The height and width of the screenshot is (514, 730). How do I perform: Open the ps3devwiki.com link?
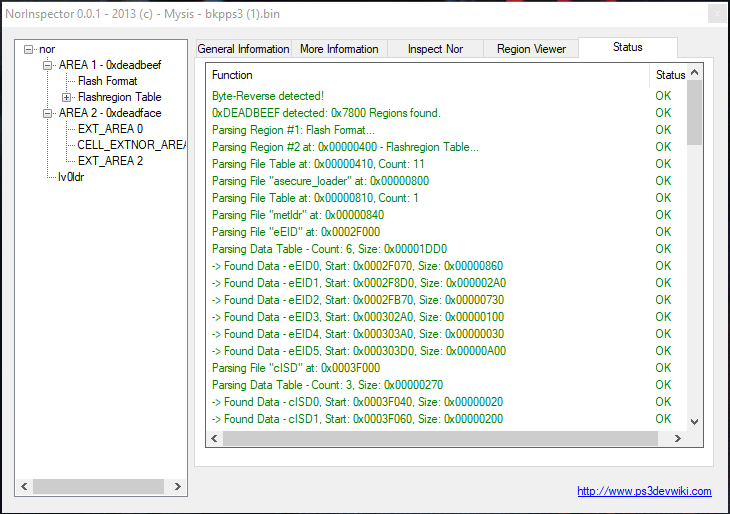click(x=644, y=491)
